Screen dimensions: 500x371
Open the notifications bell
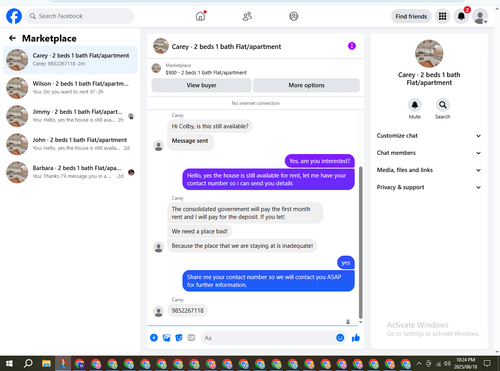461,16
